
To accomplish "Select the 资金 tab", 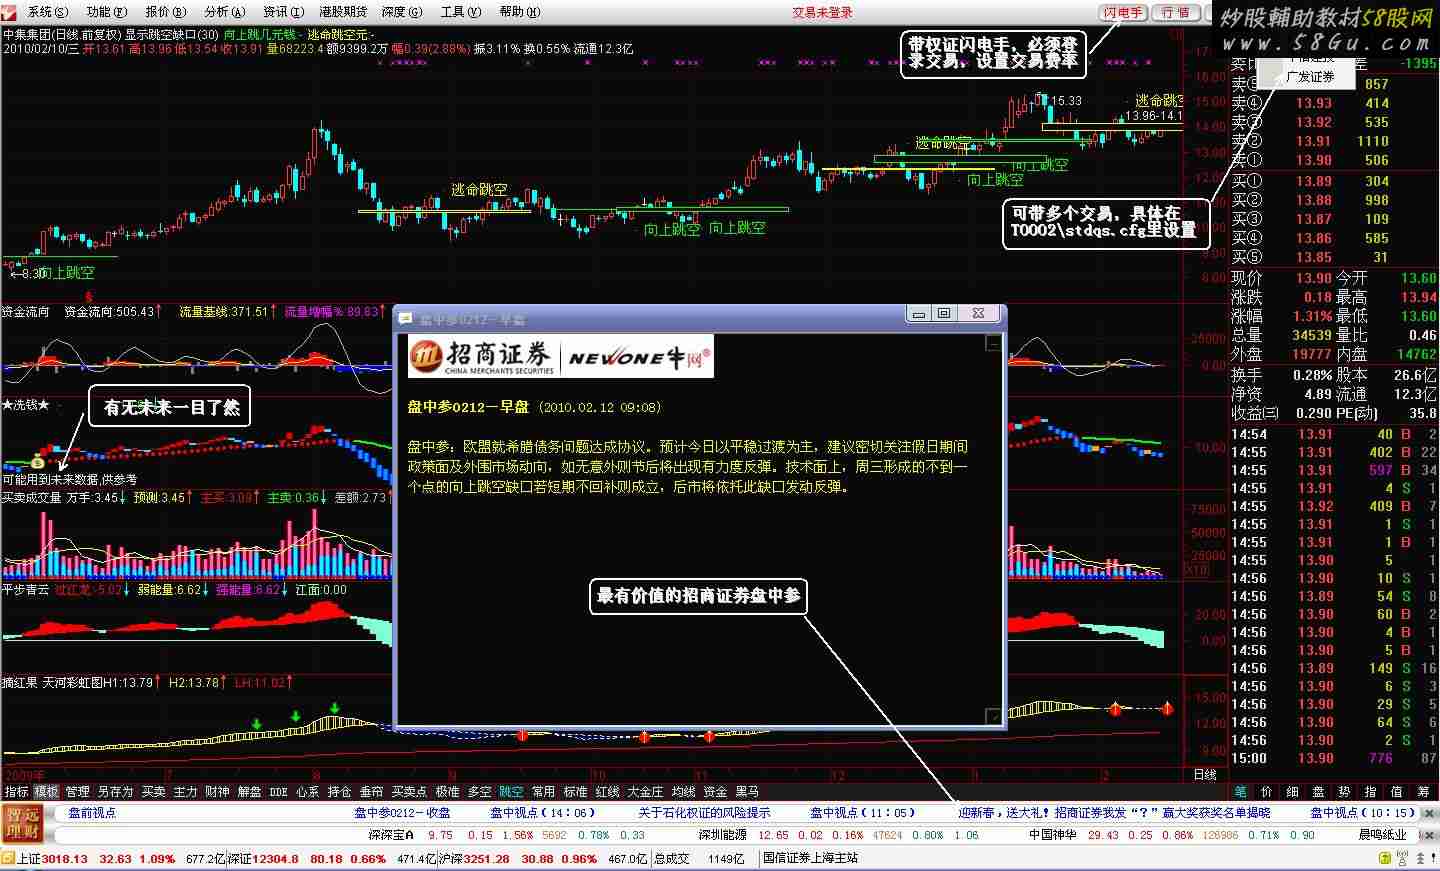I will [x=715, y=791].
